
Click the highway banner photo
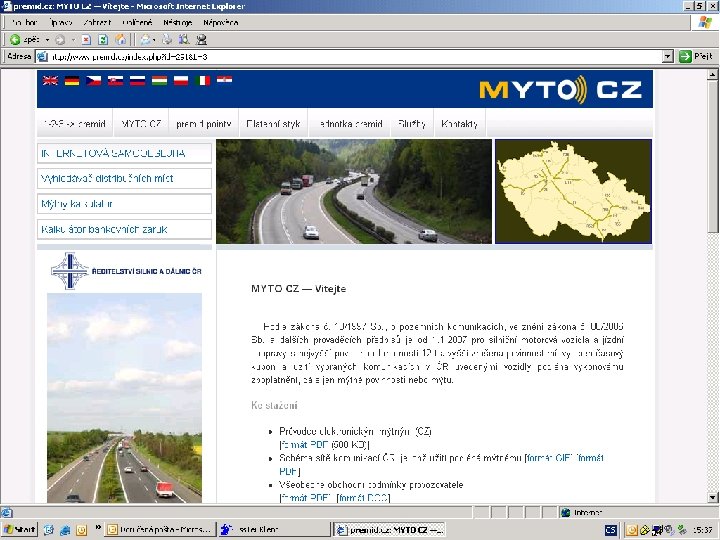[354, 191]
